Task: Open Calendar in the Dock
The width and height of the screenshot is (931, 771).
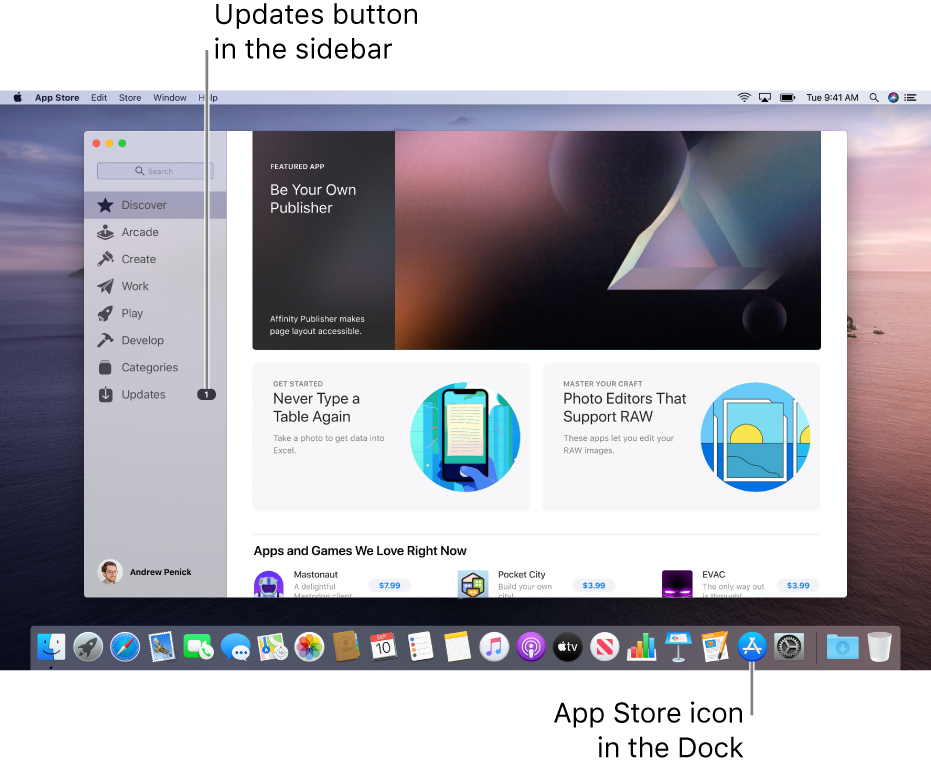Action: pos(383,646)
